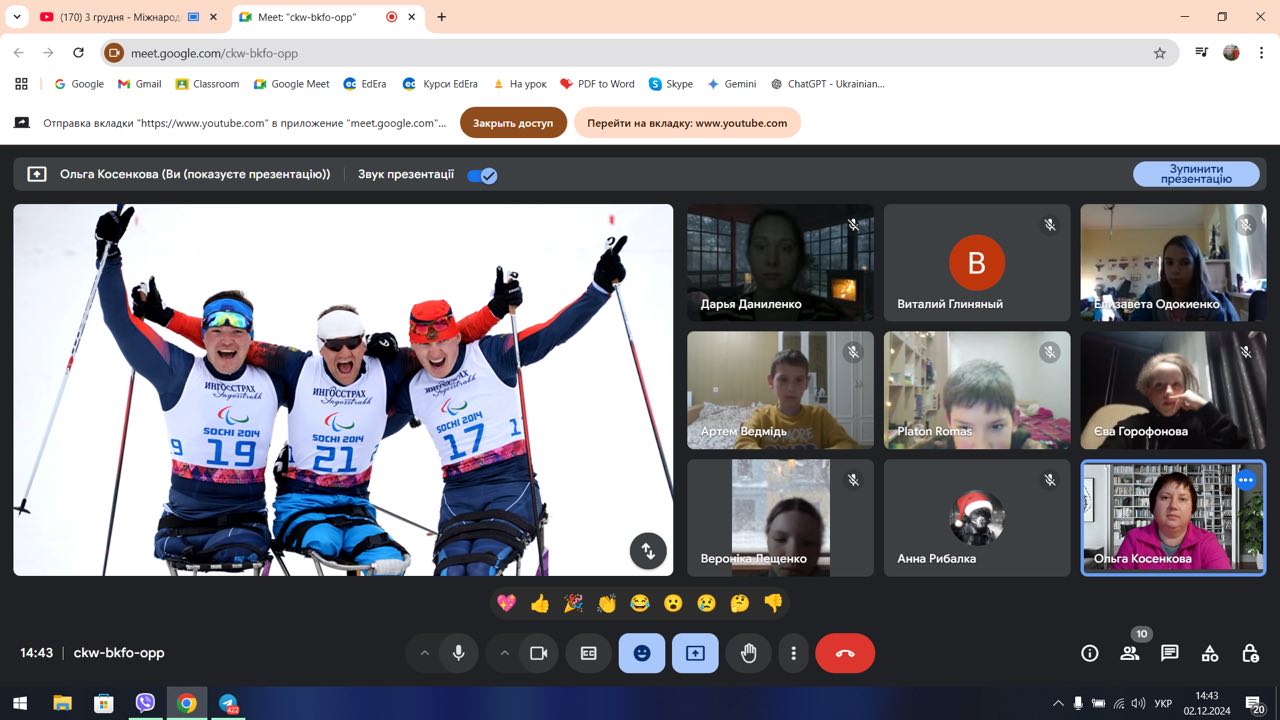Open more options three-dot menu
This screenshot has height=720, width=1280.
point(793,653)
